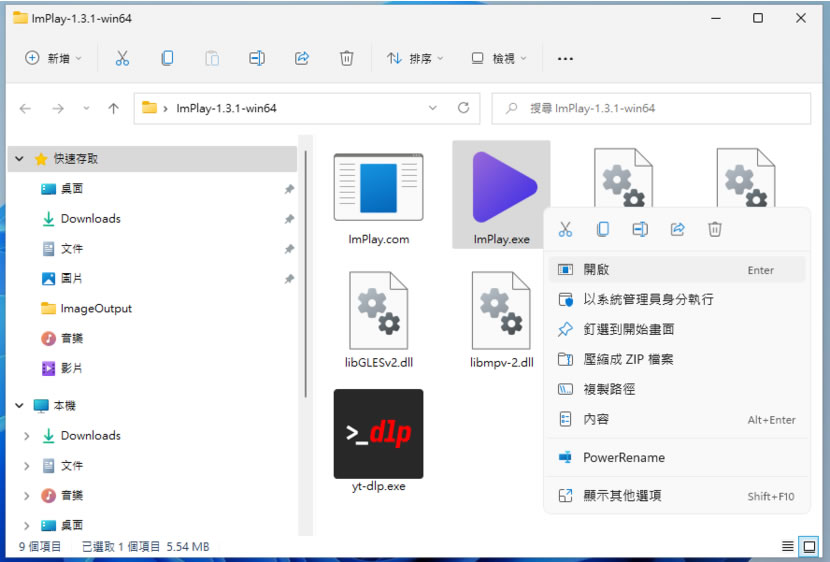Screen dimensions: 830x562
Task: Open the 排序 sort dropdown
Action: click(415, 58)
